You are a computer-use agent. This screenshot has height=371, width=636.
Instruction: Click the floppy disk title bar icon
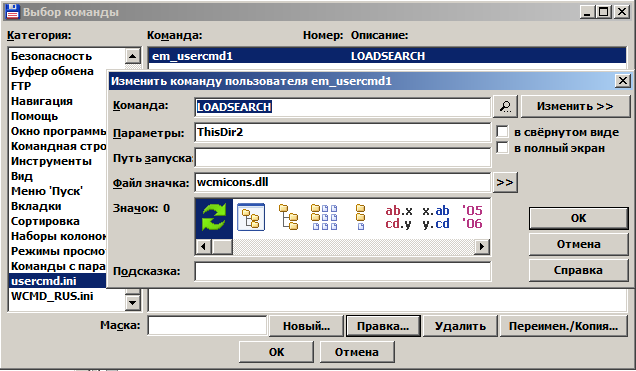click(x=12, y=11)
